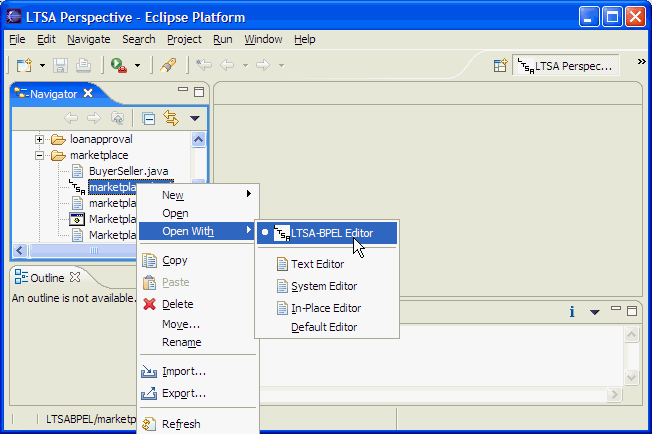The width and height of the screenshot is (652, 434).
Task: Open the Navigator view menu triangle
Action: pyautogui.click(x=195, y=118)
